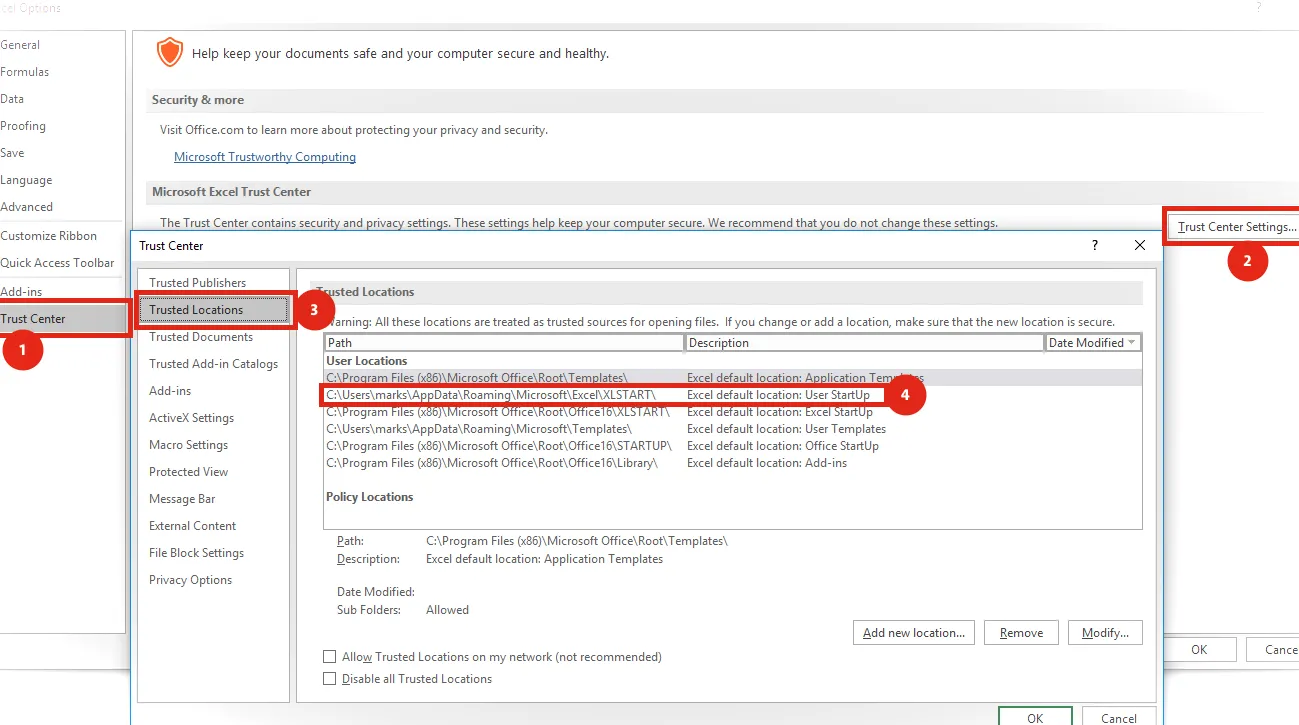The image size is (1299, 725).
Task: Click 'Excel default location: Add-ins' description
Action: click(x=767, y=463)
